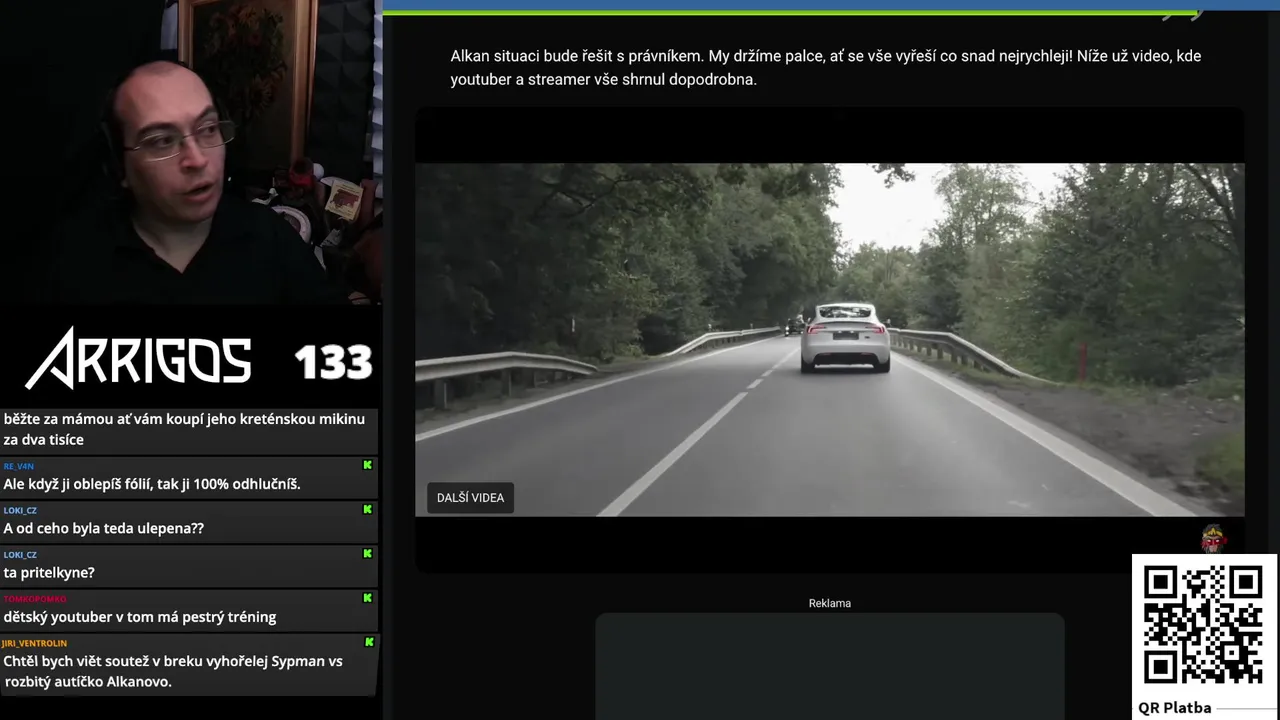Click the article paragraph starting 'Alkan situaci bude řešit'
The width and height of the screenshot is (1280, 720).
click(x=826, y=68)
